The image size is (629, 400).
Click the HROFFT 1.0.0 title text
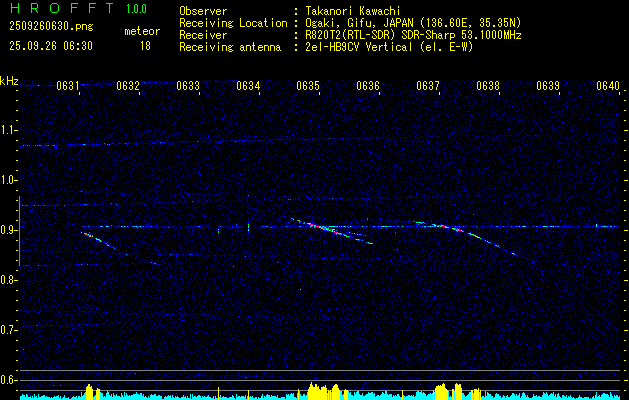[78, 8]
